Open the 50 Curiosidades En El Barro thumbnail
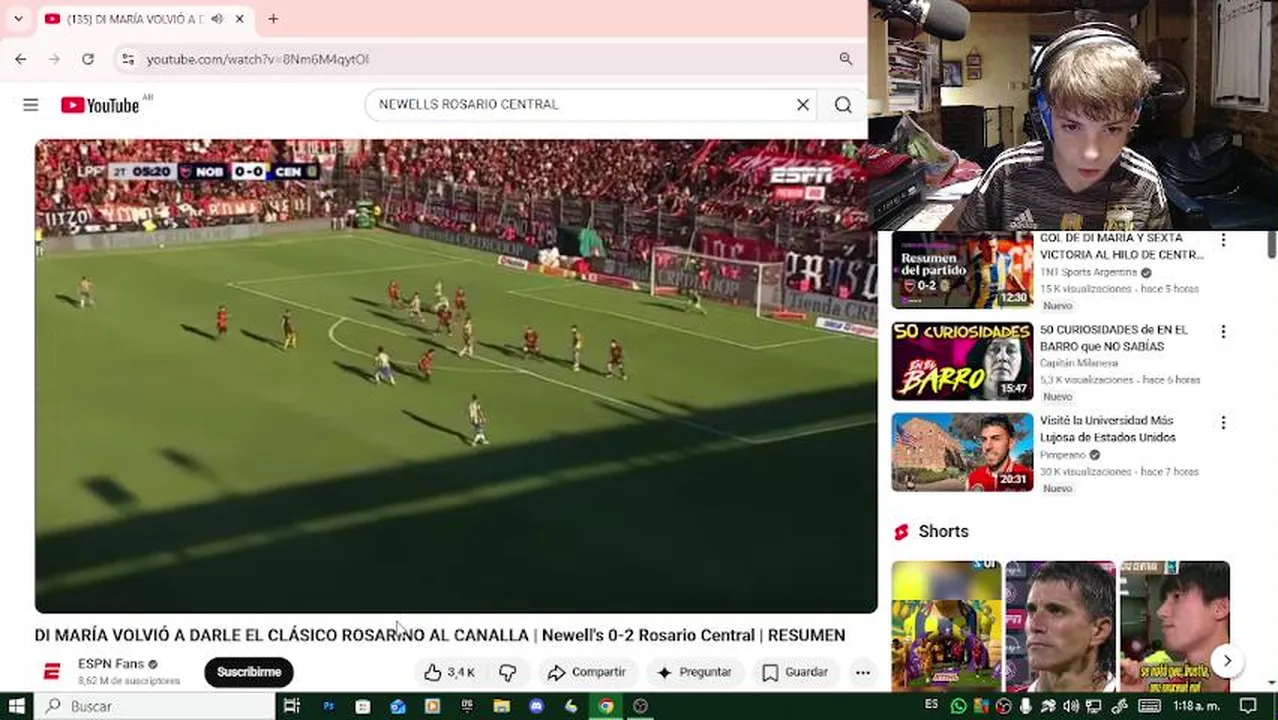Viewport: 1278px width, 720px height. point(962,361)
